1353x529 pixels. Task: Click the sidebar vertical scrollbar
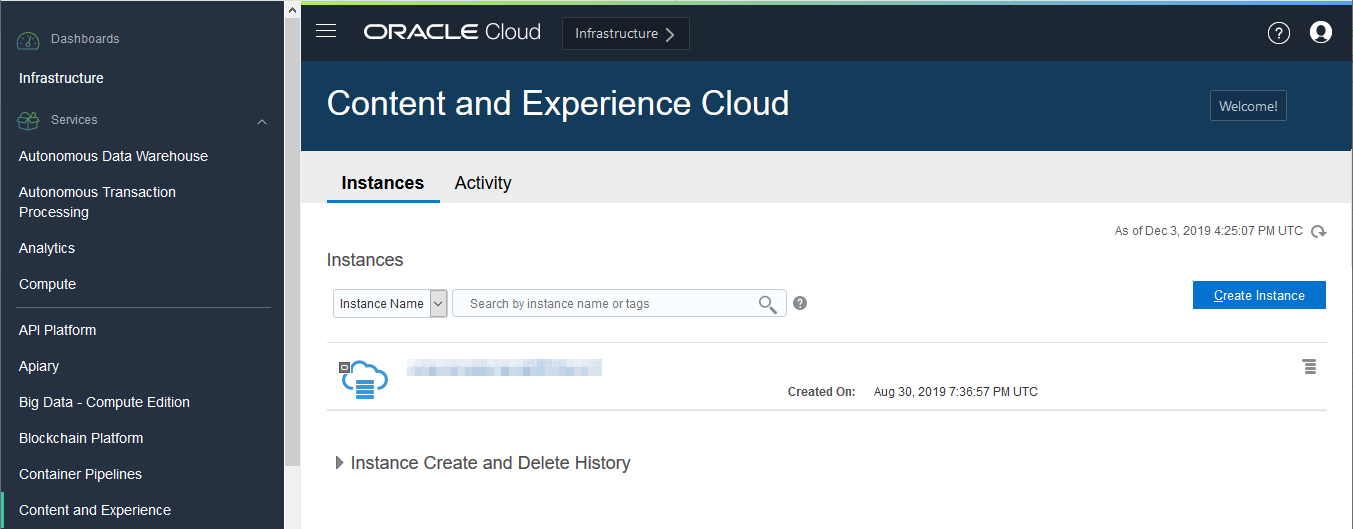[x=292, y=240]
